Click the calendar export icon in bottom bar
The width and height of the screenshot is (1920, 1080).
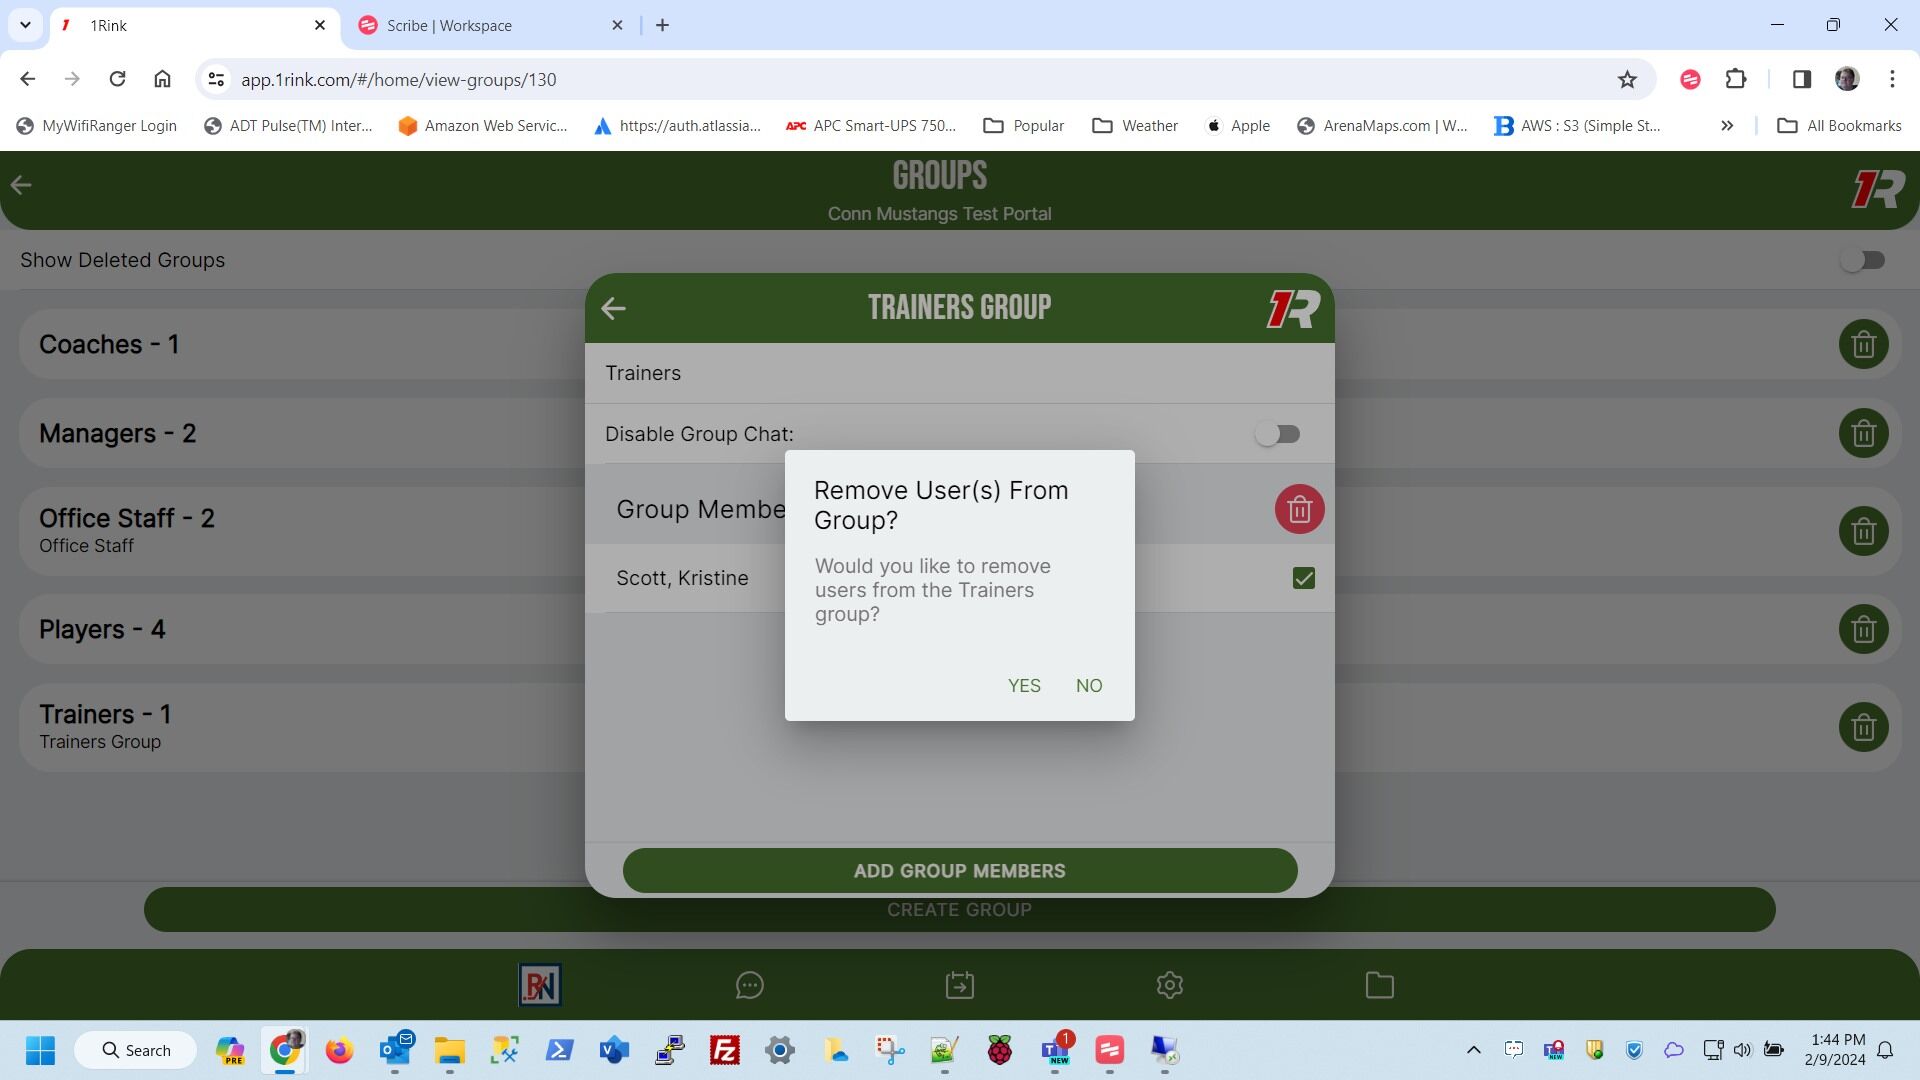[959, 986]
